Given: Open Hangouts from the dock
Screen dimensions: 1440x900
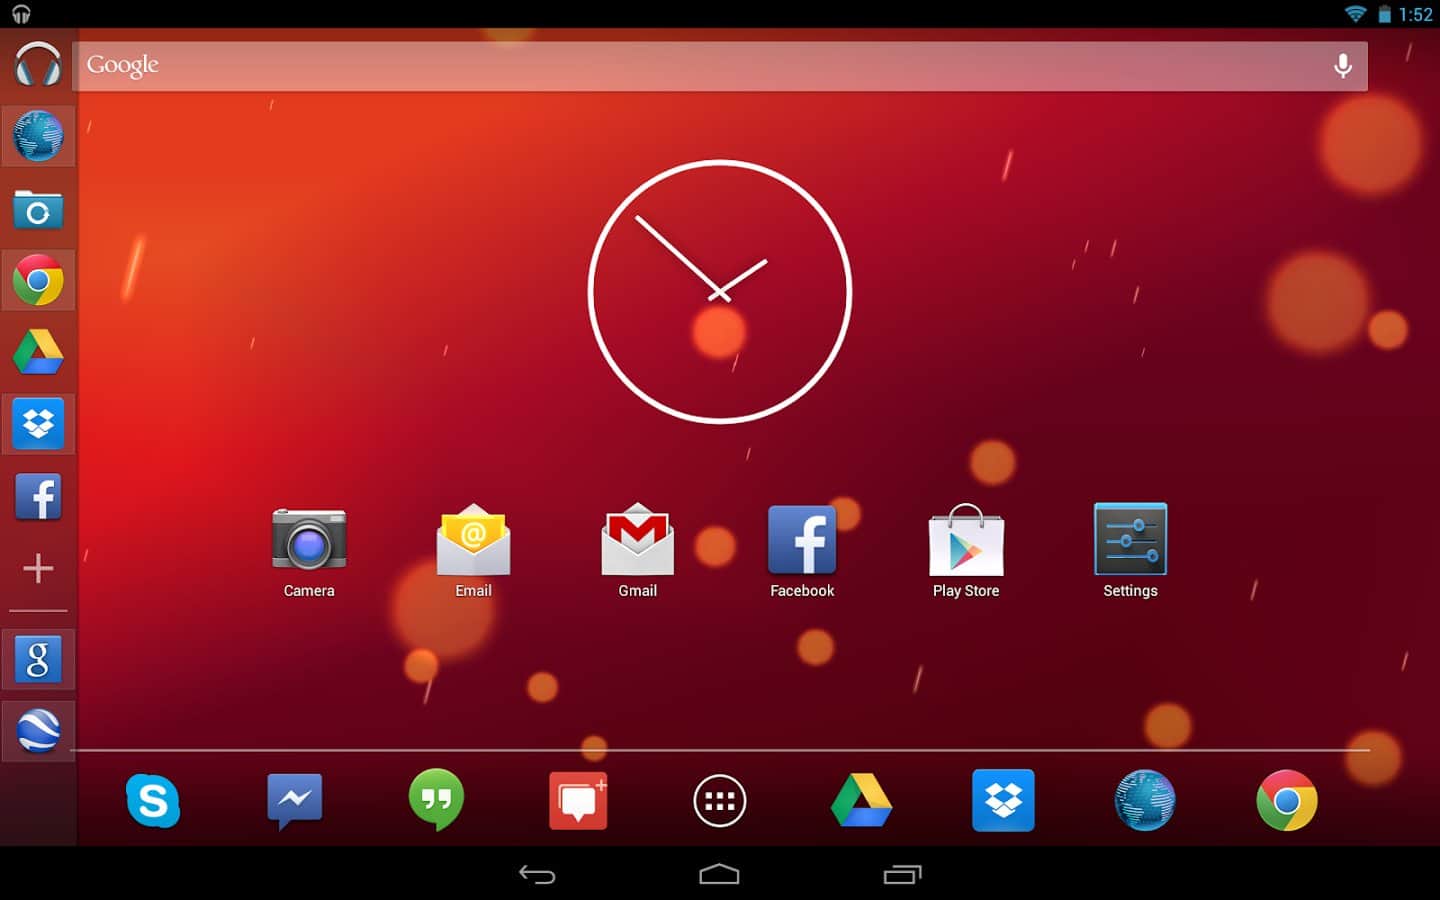Looking at the screenshot, I should (436, 801).
